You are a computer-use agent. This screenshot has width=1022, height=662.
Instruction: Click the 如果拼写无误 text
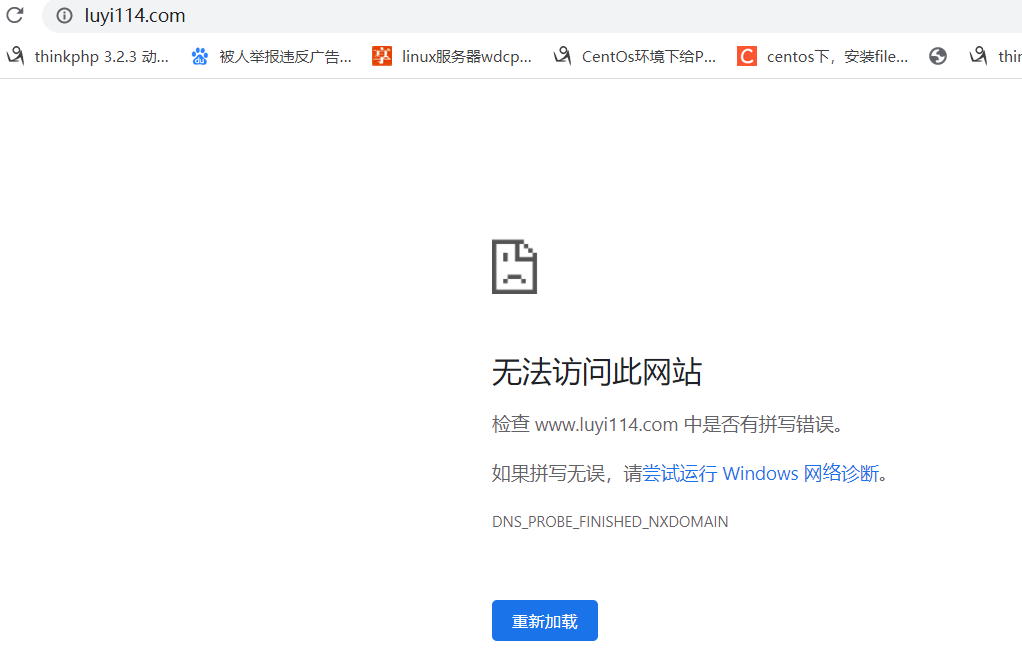(550, 473)
